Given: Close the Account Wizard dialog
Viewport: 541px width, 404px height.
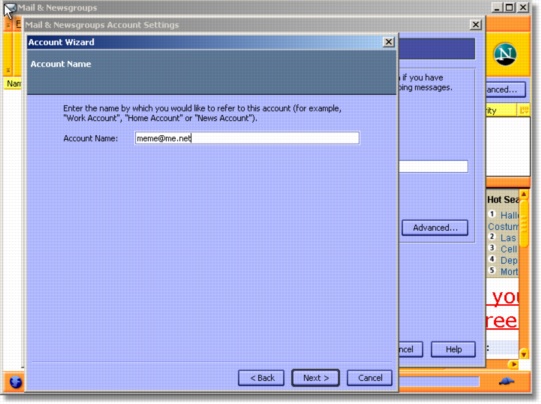Looking at the screenshot, I should 388,42.
